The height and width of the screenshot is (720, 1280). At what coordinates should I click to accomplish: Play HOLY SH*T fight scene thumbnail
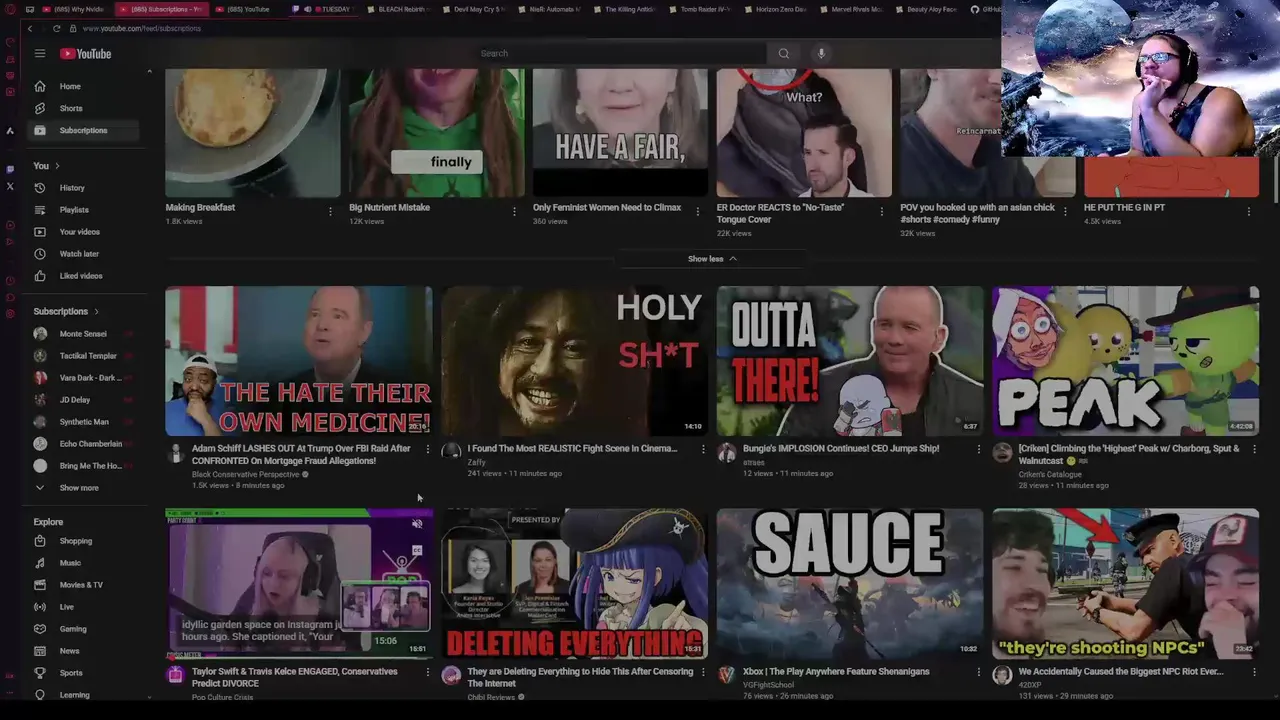coord(574,361)
